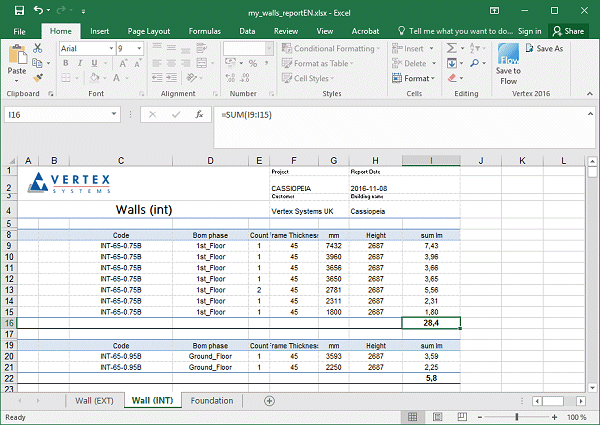The height and width of the screenshot is (425, 600).
Task: Click the Insert Function fx icon
Action: (199, 115)
